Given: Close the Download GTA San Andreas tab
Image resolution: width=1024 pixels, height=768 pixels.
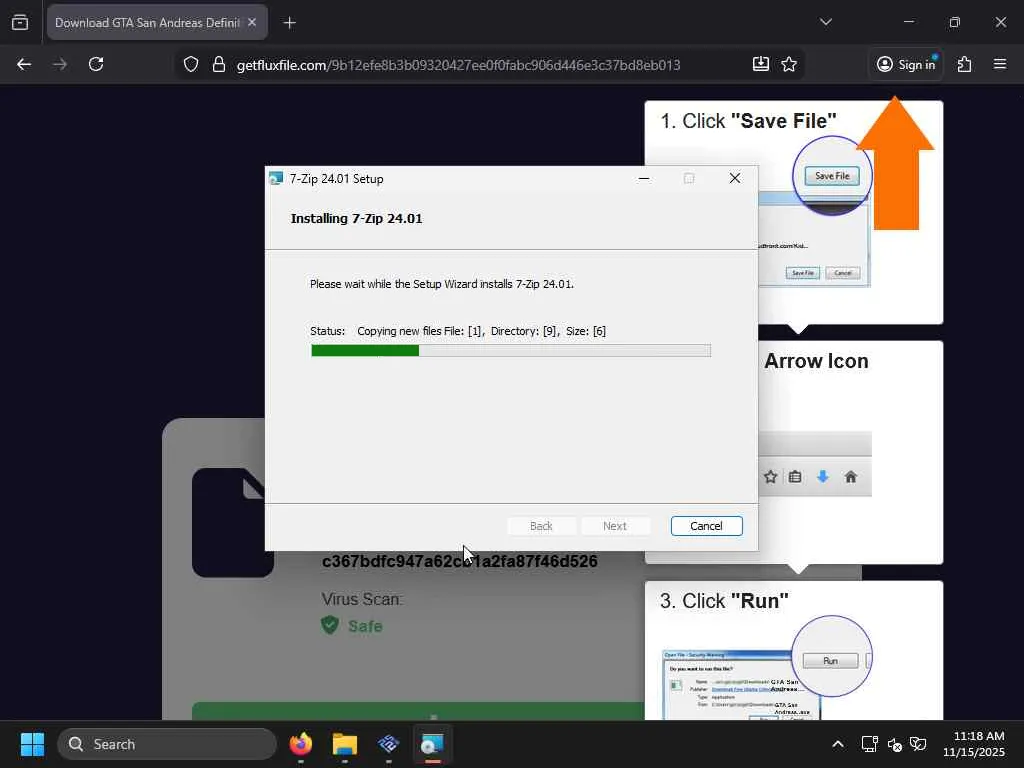Looking at the screenshot, I should [x=252, y=22].
